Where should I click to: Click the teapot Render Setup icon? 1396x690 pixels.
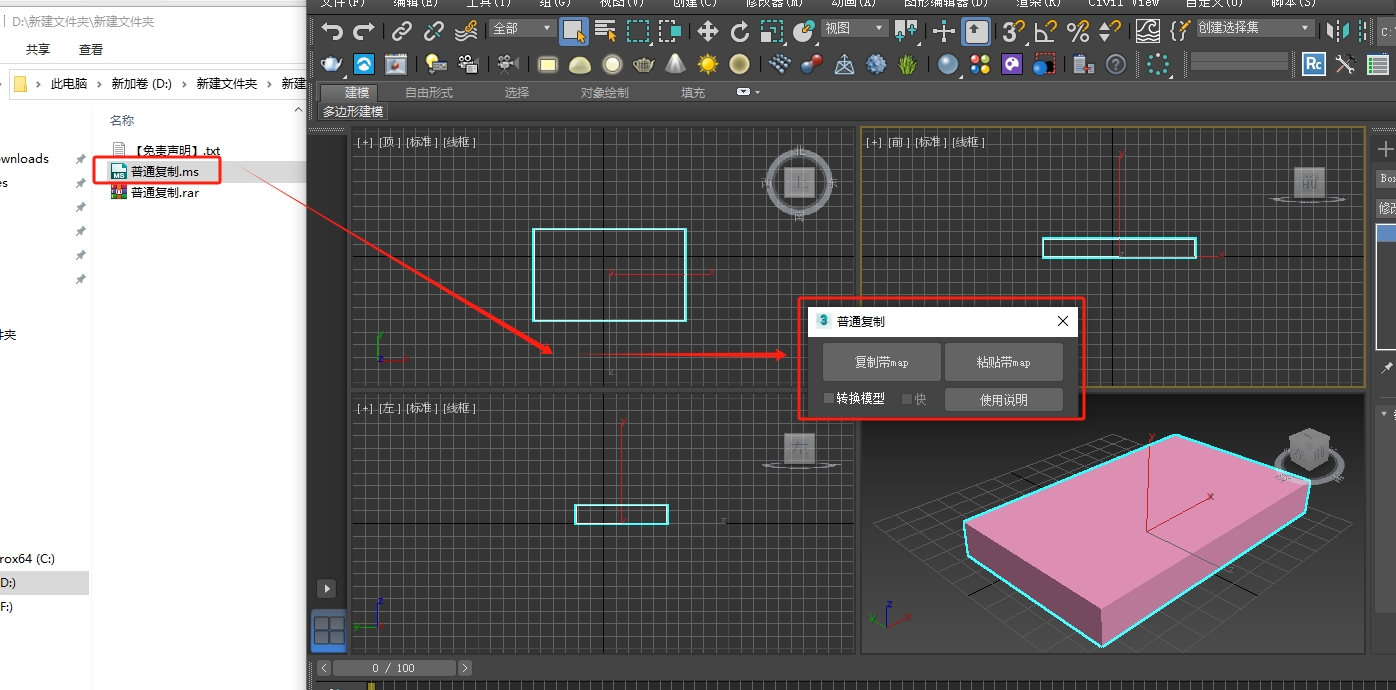click(332, 65)
